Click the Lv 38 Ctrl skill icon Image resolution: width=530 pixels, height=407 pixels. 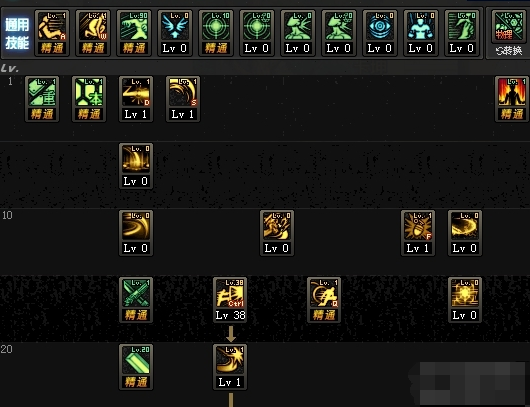[230, 300]
